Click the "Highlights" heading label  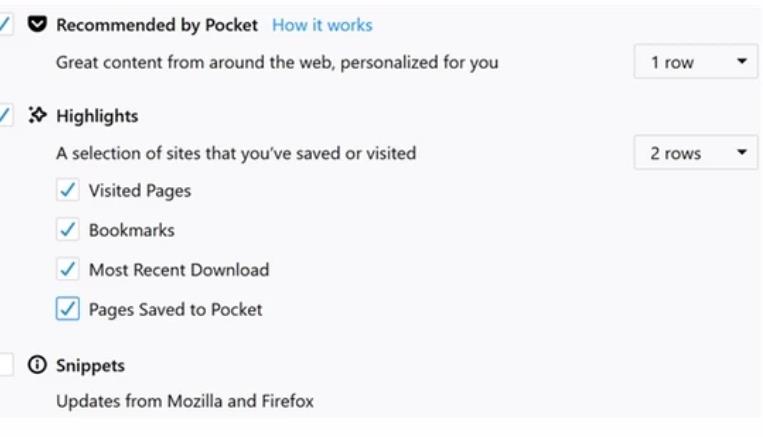pos(97,116)
